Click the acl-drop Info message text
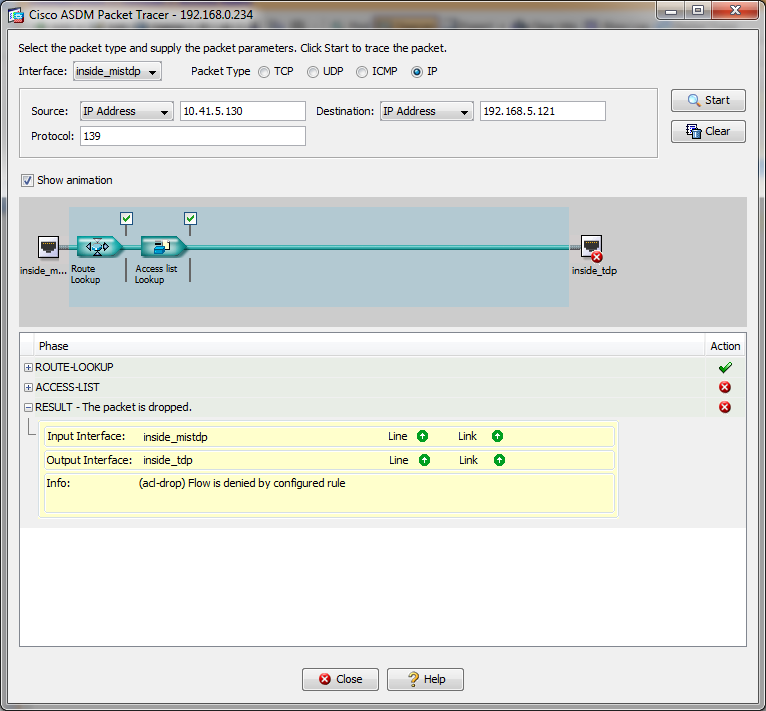The width and height of the screenshot is (766, 711). (x=242, y=483)
